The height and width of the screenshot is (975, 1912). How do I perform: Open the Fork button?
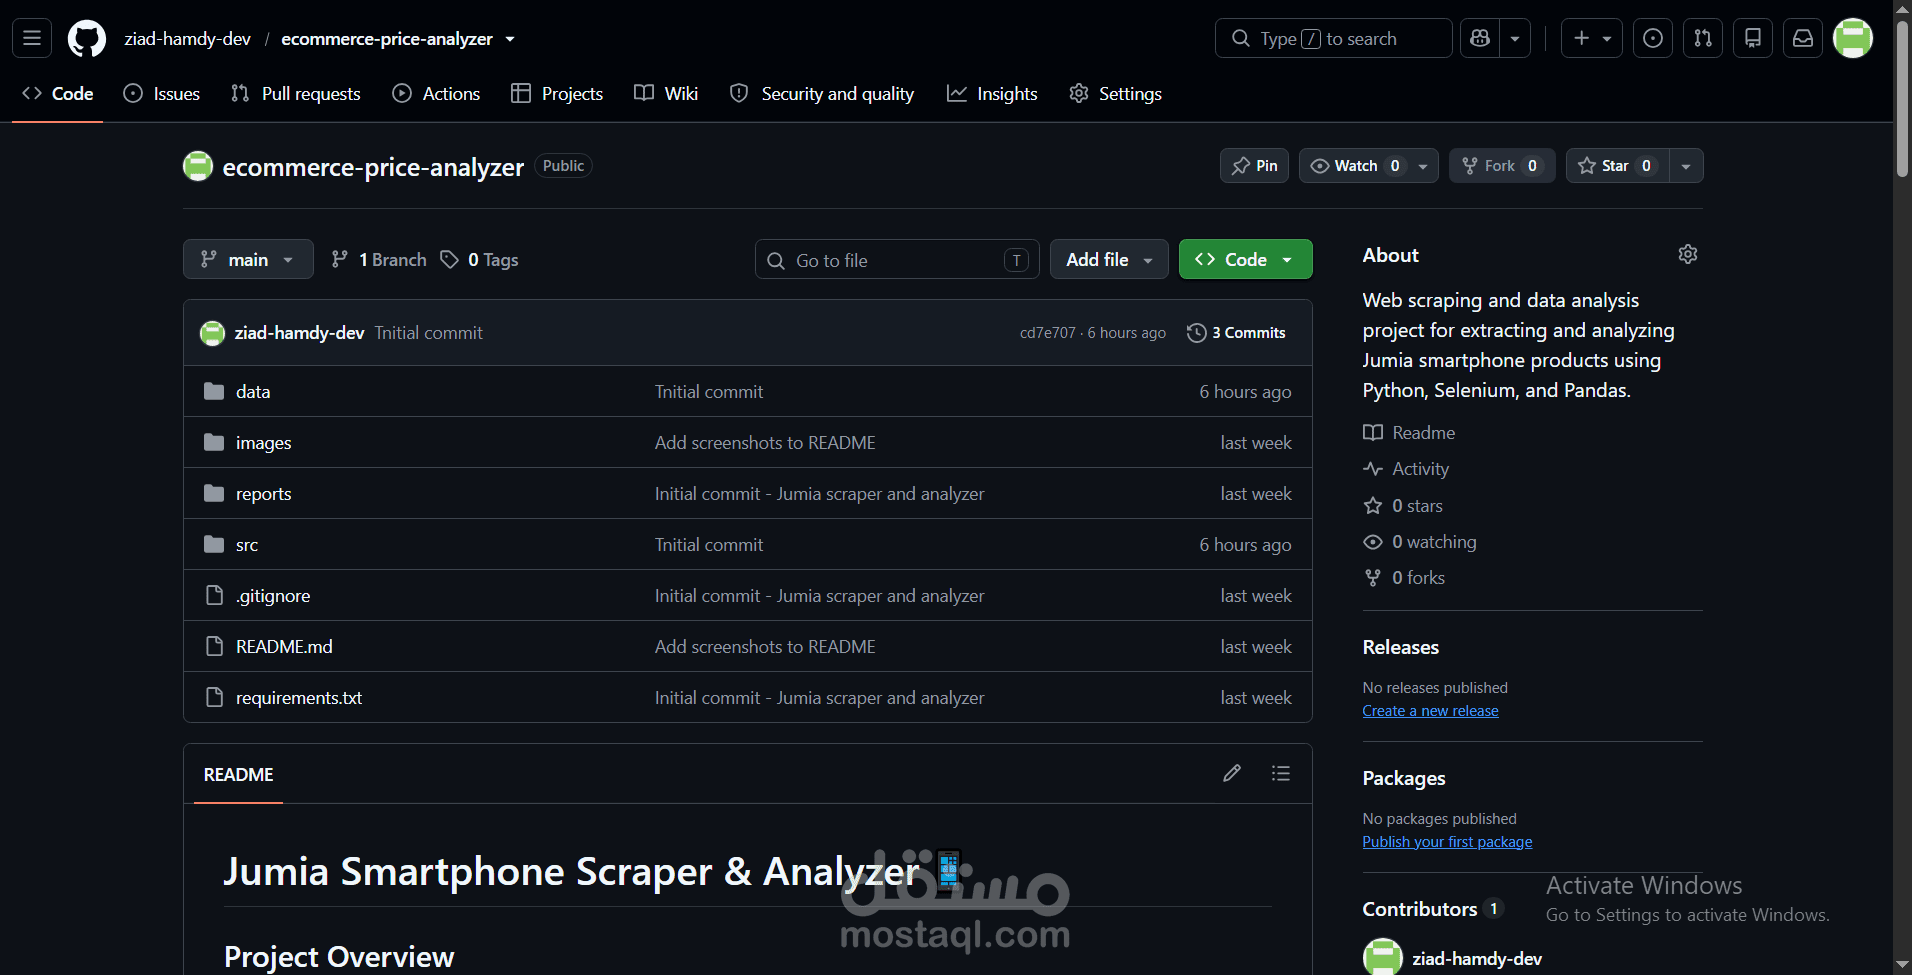1502,166
